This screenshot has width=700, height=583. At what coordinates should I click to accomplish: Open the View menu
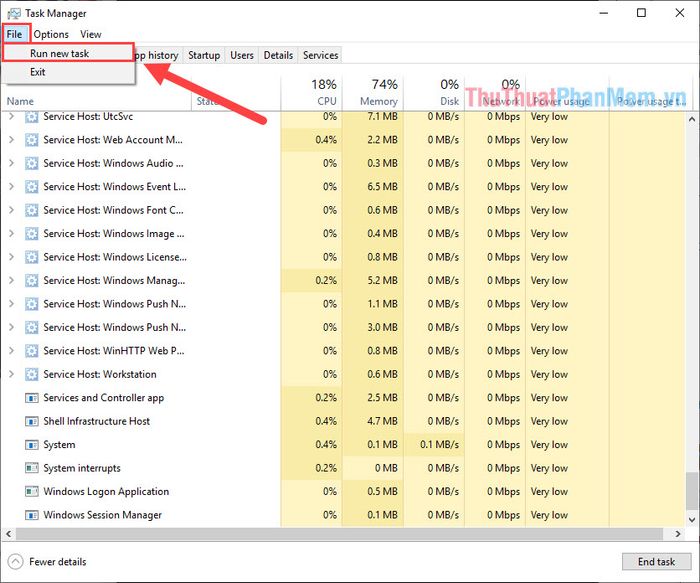[91, 34]
